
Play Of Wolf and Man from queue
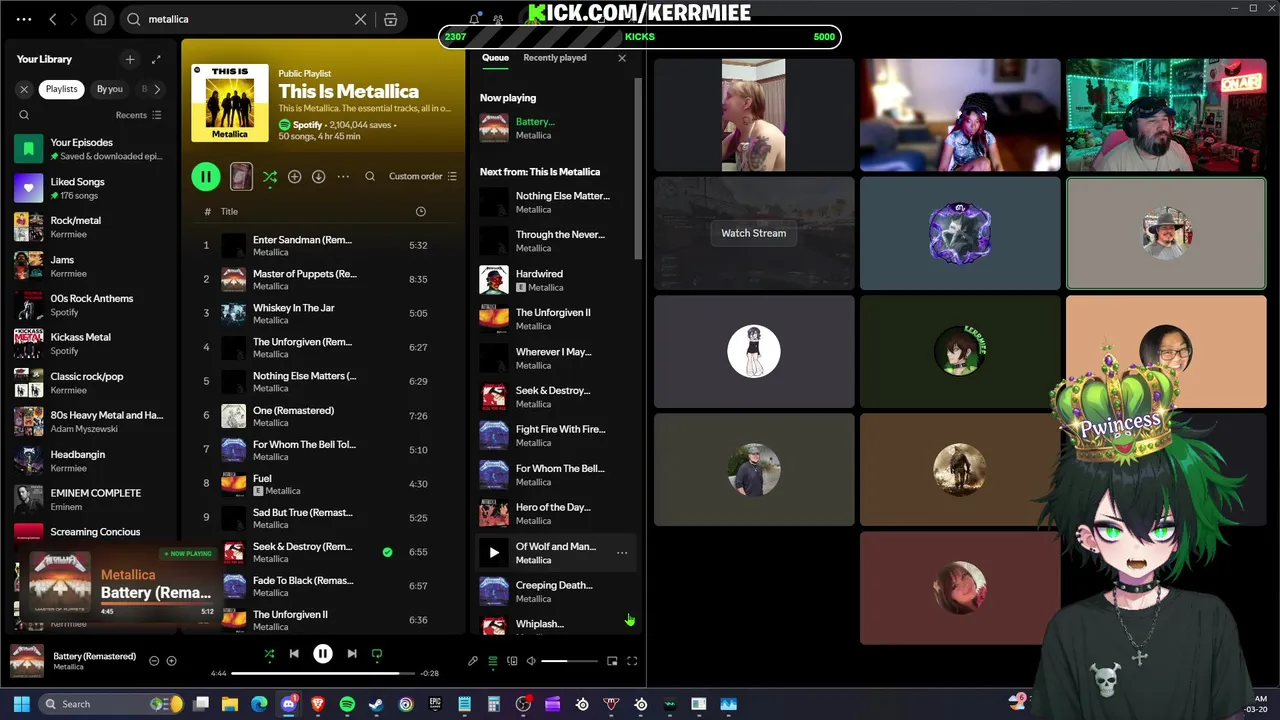[494, 552]
